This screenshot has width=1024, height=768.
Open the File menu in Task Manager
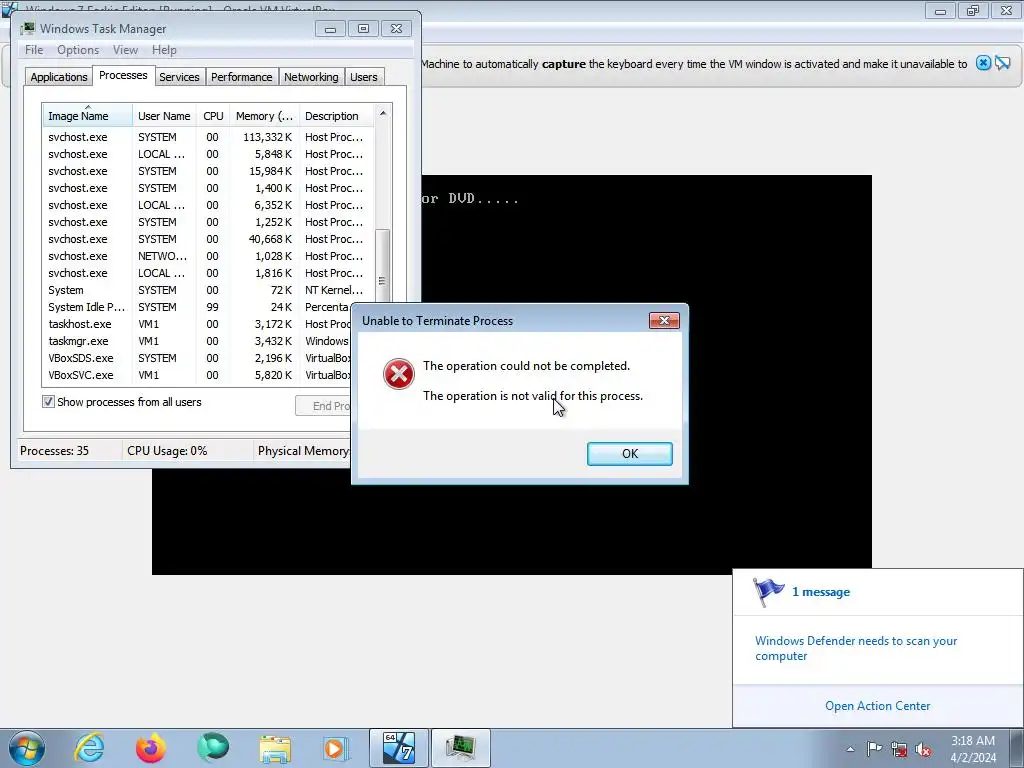pyautogui.click(x=34, y=50)
